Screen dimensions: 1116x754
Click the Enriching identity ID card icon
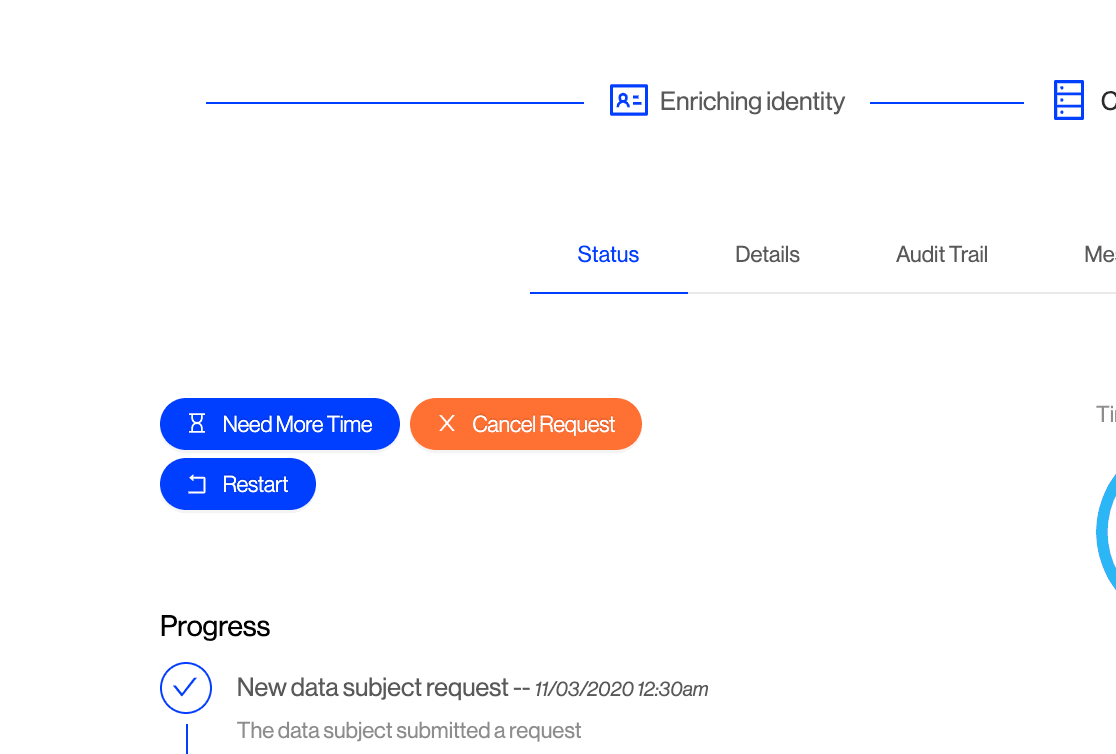629,100
